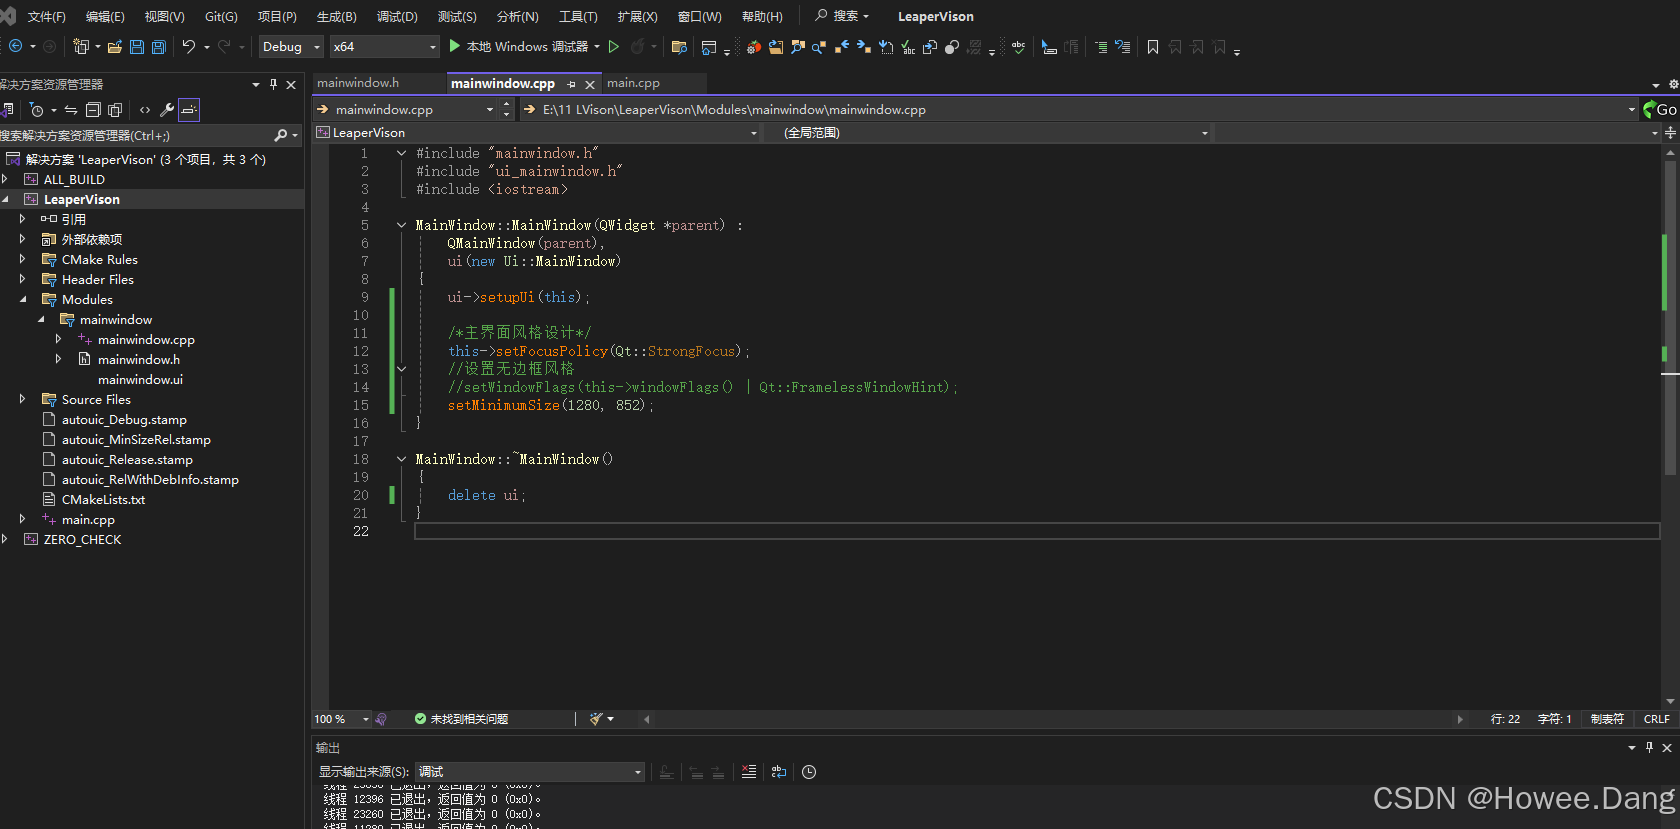
Task: Click the Go button top right
Action: [1660, 110]
